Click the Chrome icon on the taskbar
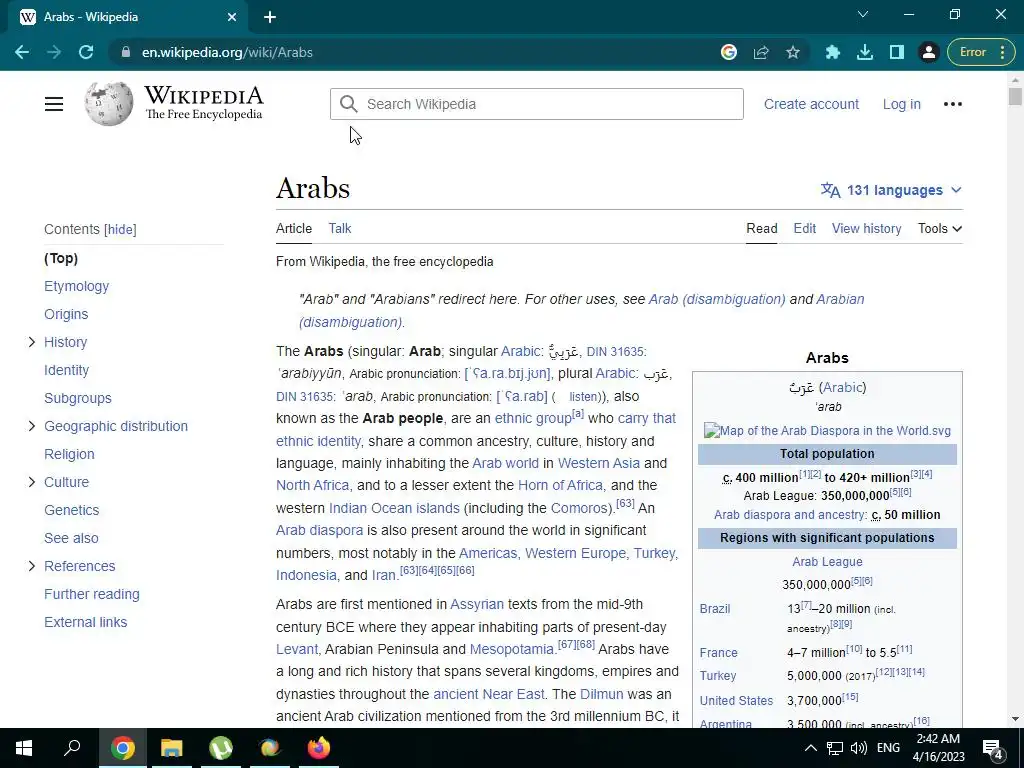The image size is (1024, 768). tap(123, 748)
